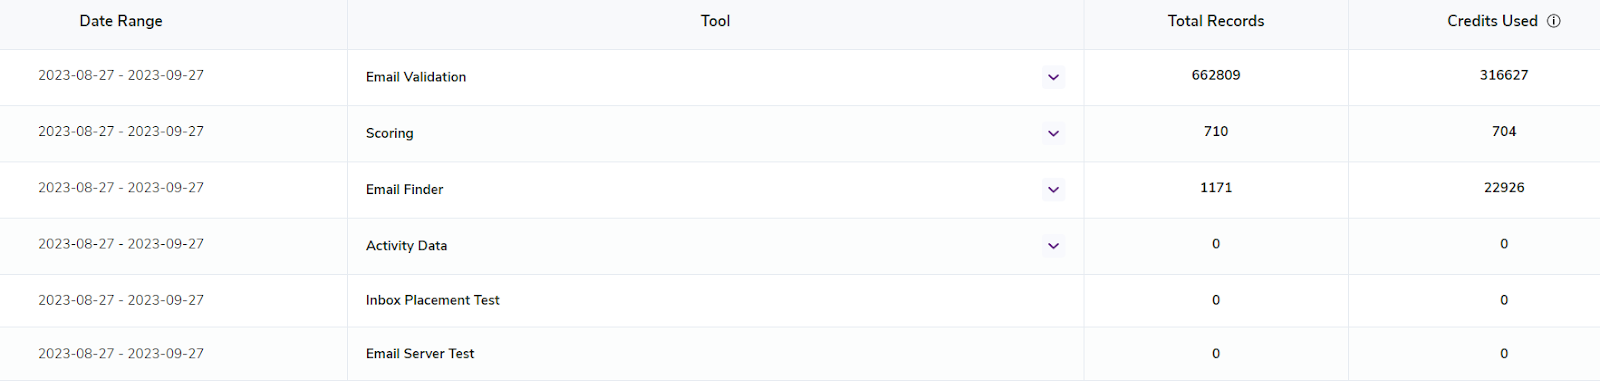This screenshot has height=381, width=1600.
Task: Click the Inbox Placement Test row
Action: 800,300
